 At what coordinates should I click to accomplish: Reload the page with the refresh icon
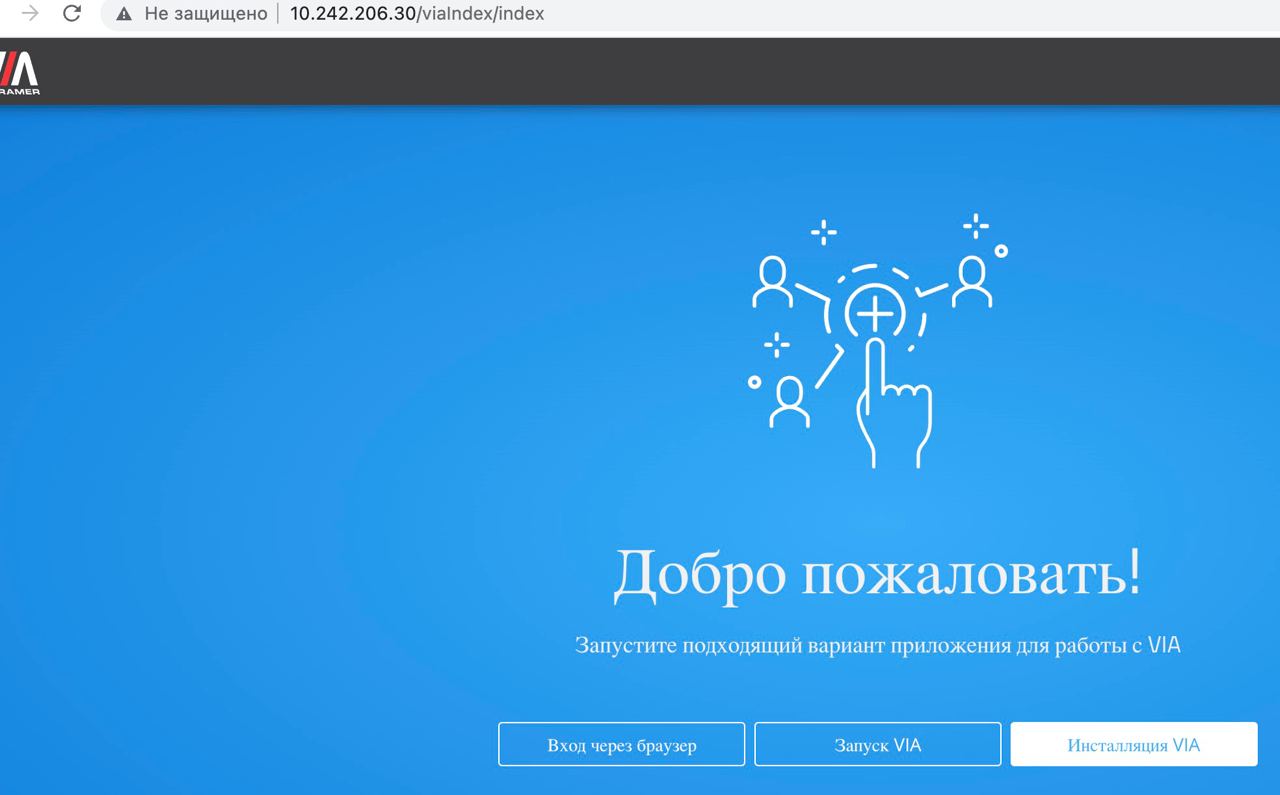coord(71,14)
